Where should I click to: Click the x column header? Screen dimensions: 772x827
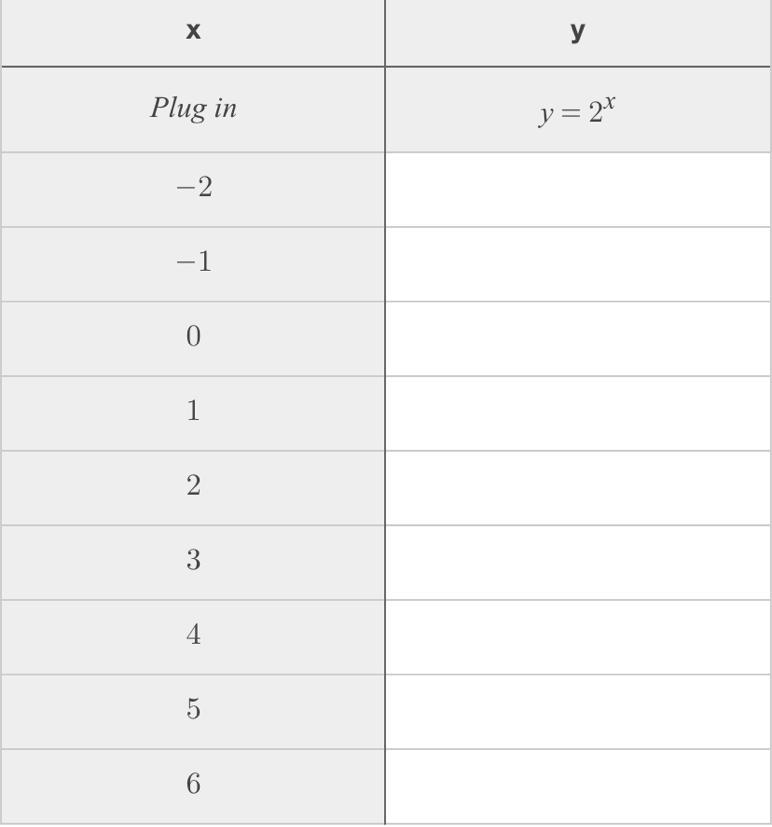pos(193,32)
